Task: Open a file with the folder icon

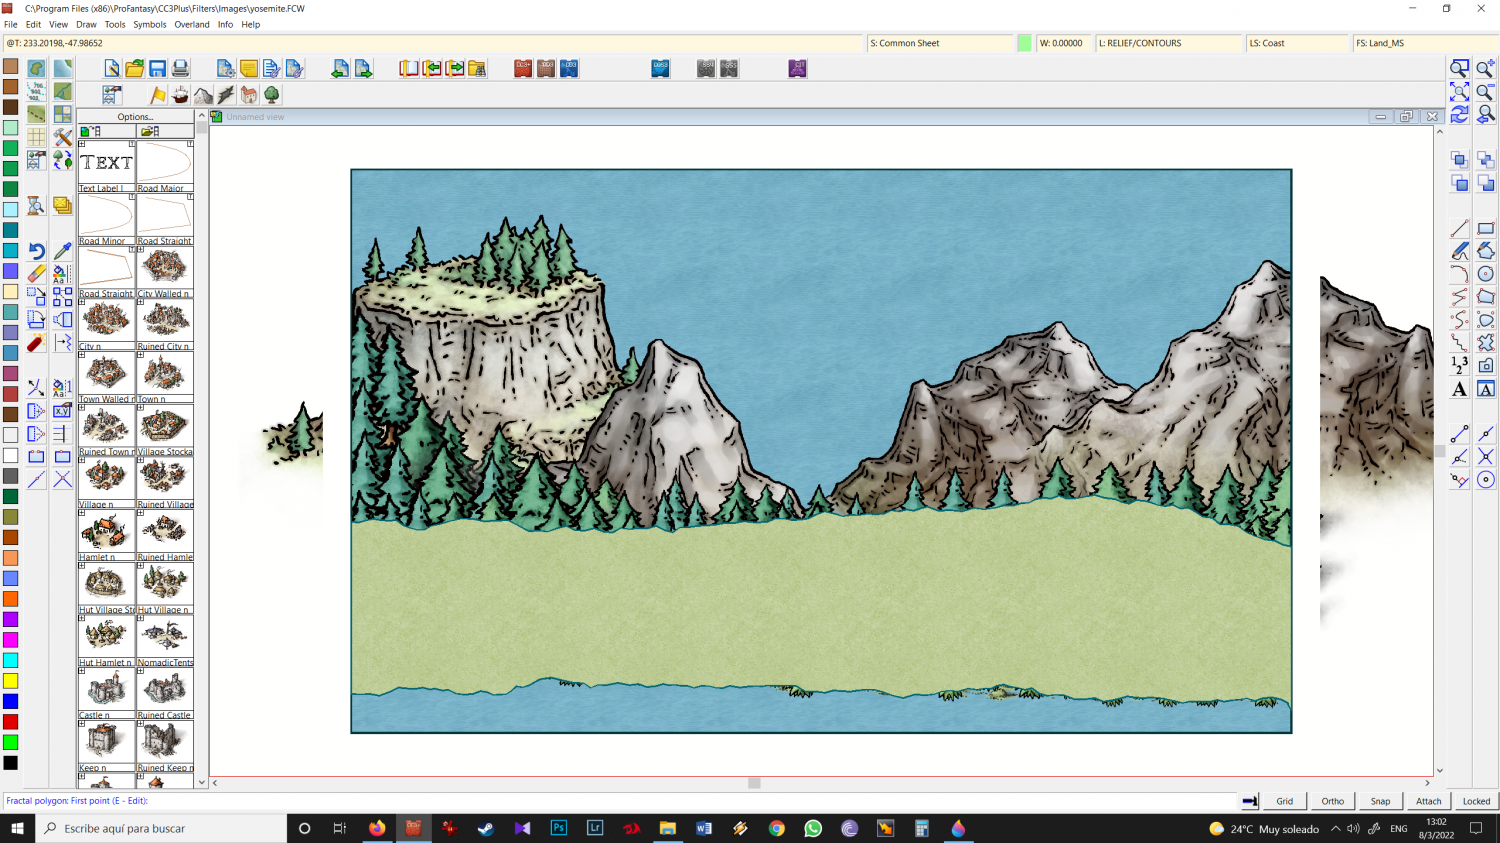Action: click(x=135, y=68)
